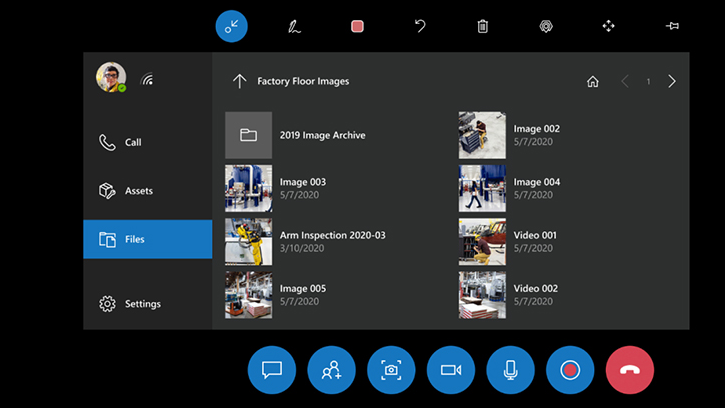Take a snapshot with camera capture button
Image resolution: width=725 pixels, height=408 pixels.
(391, 370)
